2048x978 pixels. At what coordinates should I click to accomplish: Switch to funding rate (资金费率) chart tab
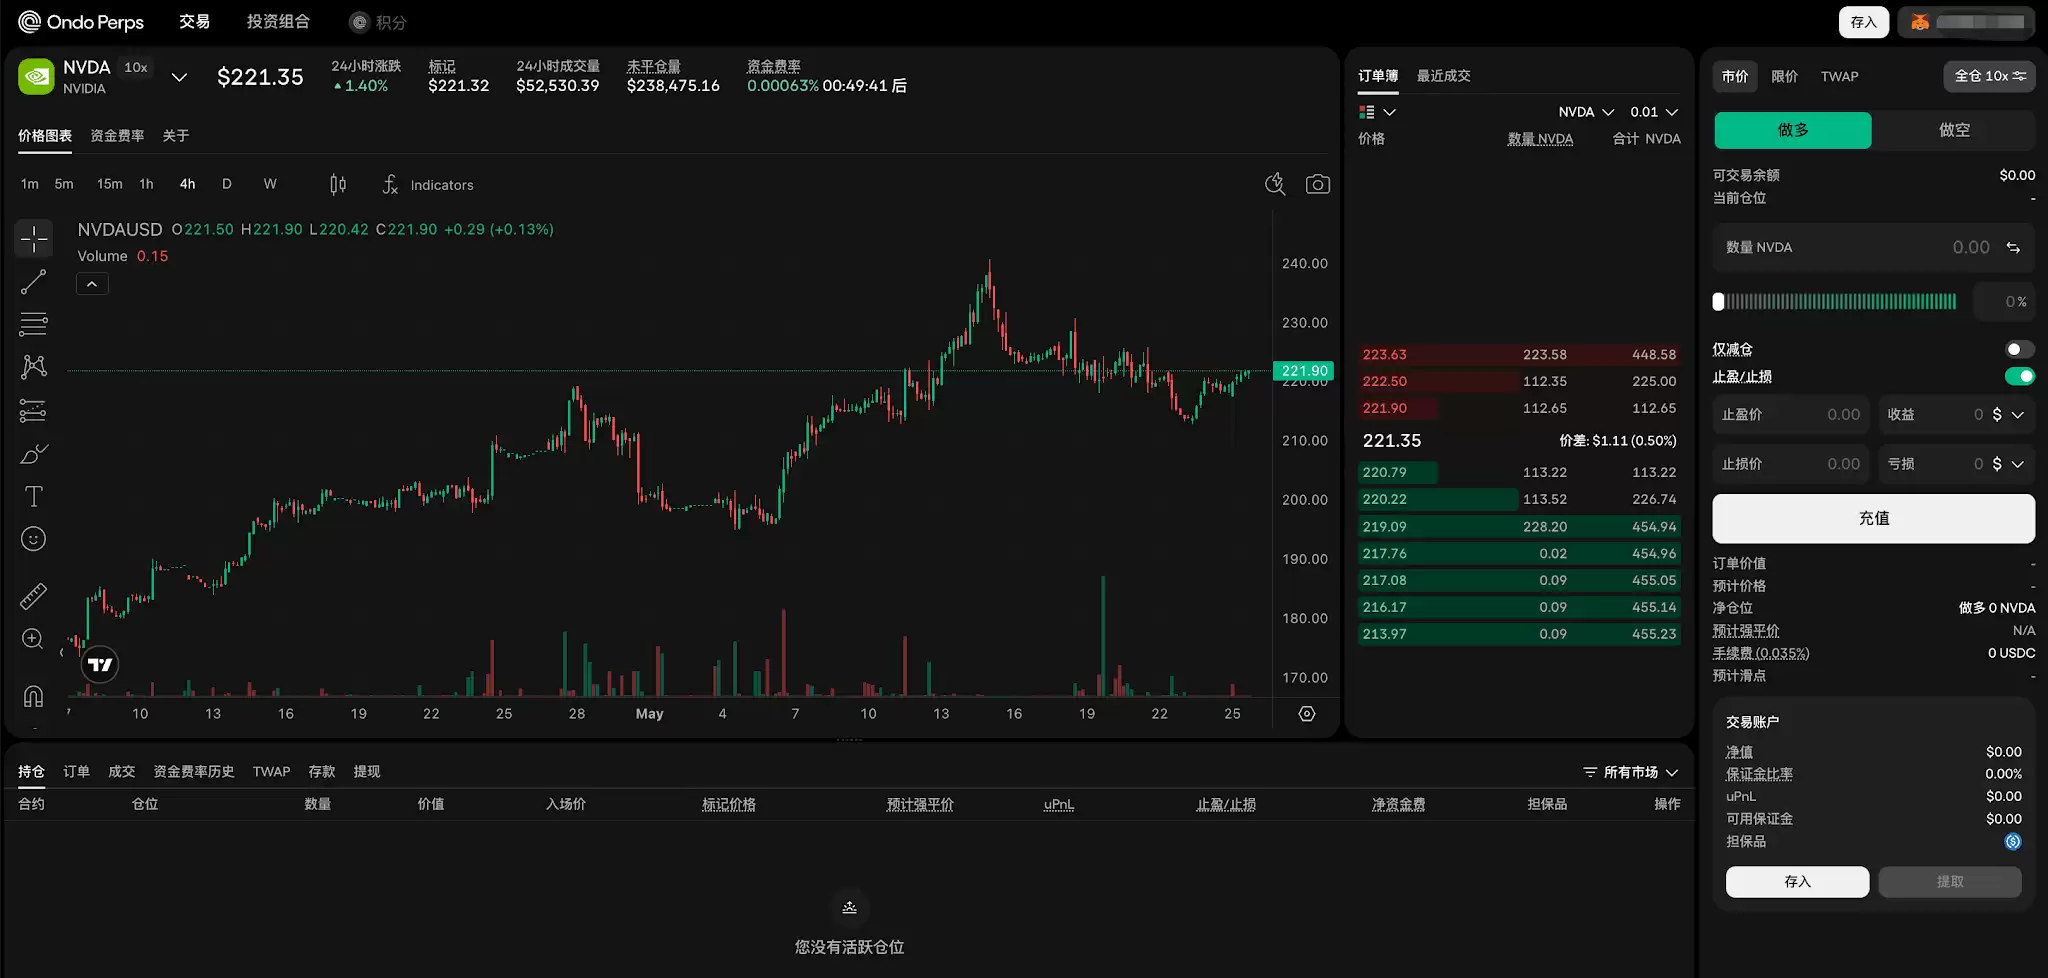point(117,135)
